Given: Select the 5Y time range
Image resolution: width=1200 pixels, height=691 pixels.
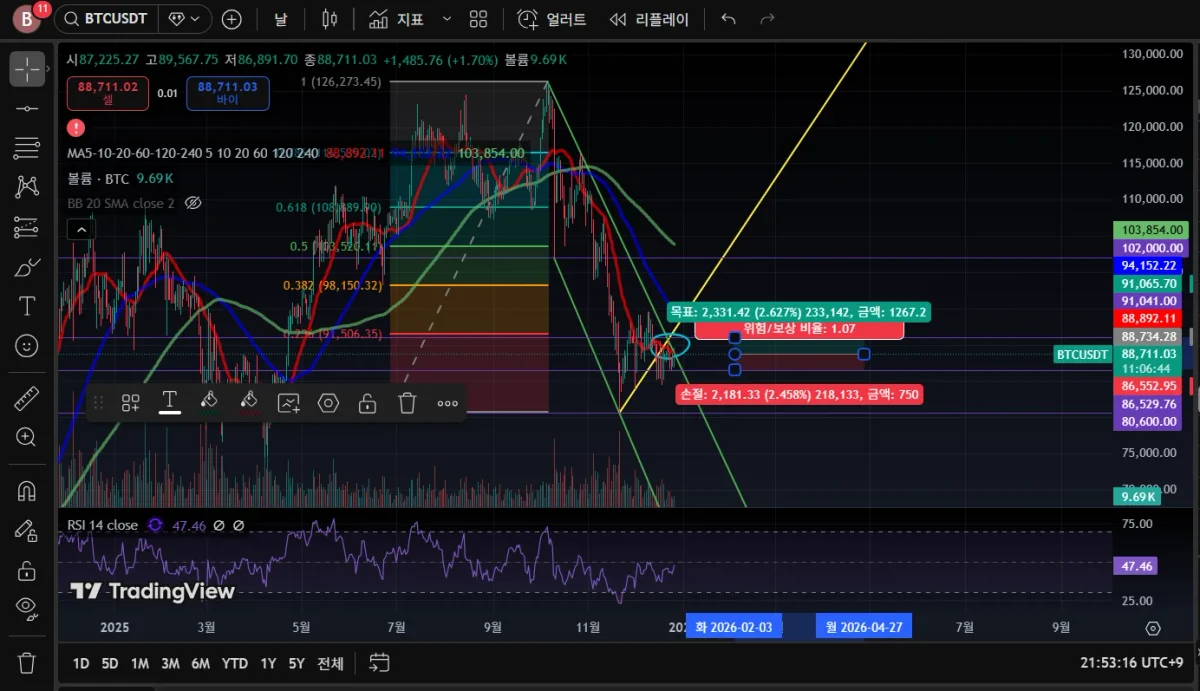Looking at the screenshot, I should coord(297,663).
